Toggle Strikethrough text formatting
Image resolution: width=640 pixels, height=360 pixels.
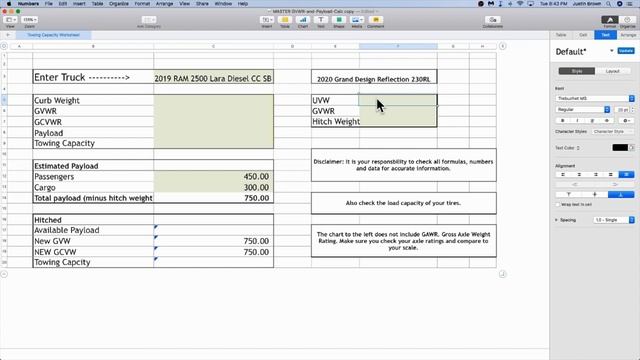[607, 121]
